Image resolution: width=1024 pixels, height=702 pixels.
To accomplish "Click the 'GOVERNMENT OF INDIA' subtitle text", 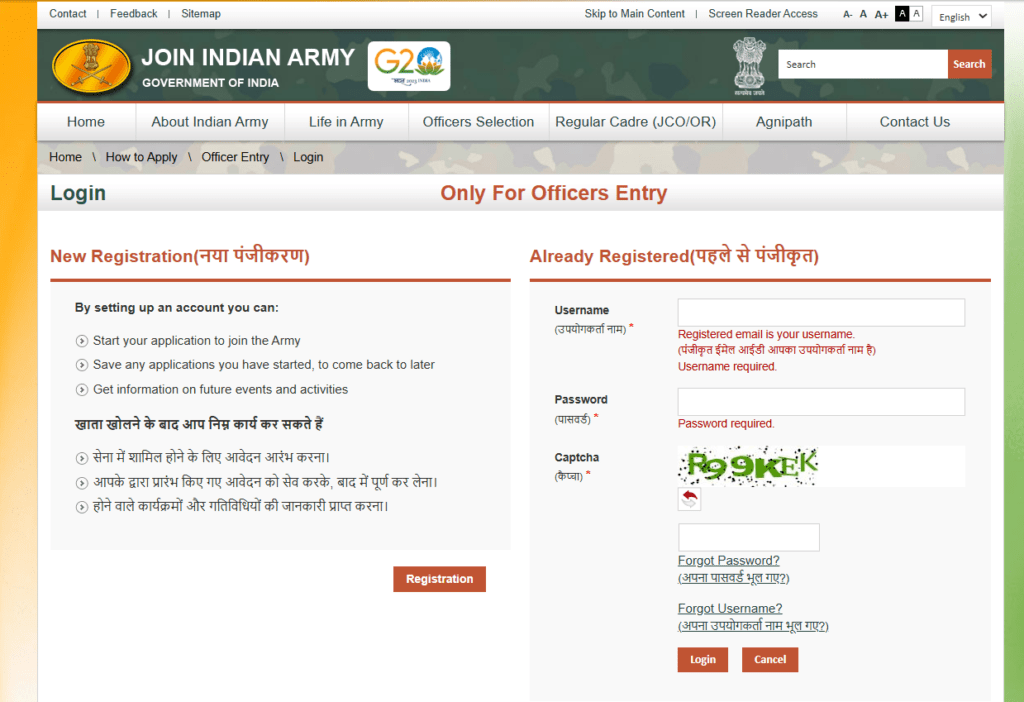I will pyautogui.click(x=210, y=83).
